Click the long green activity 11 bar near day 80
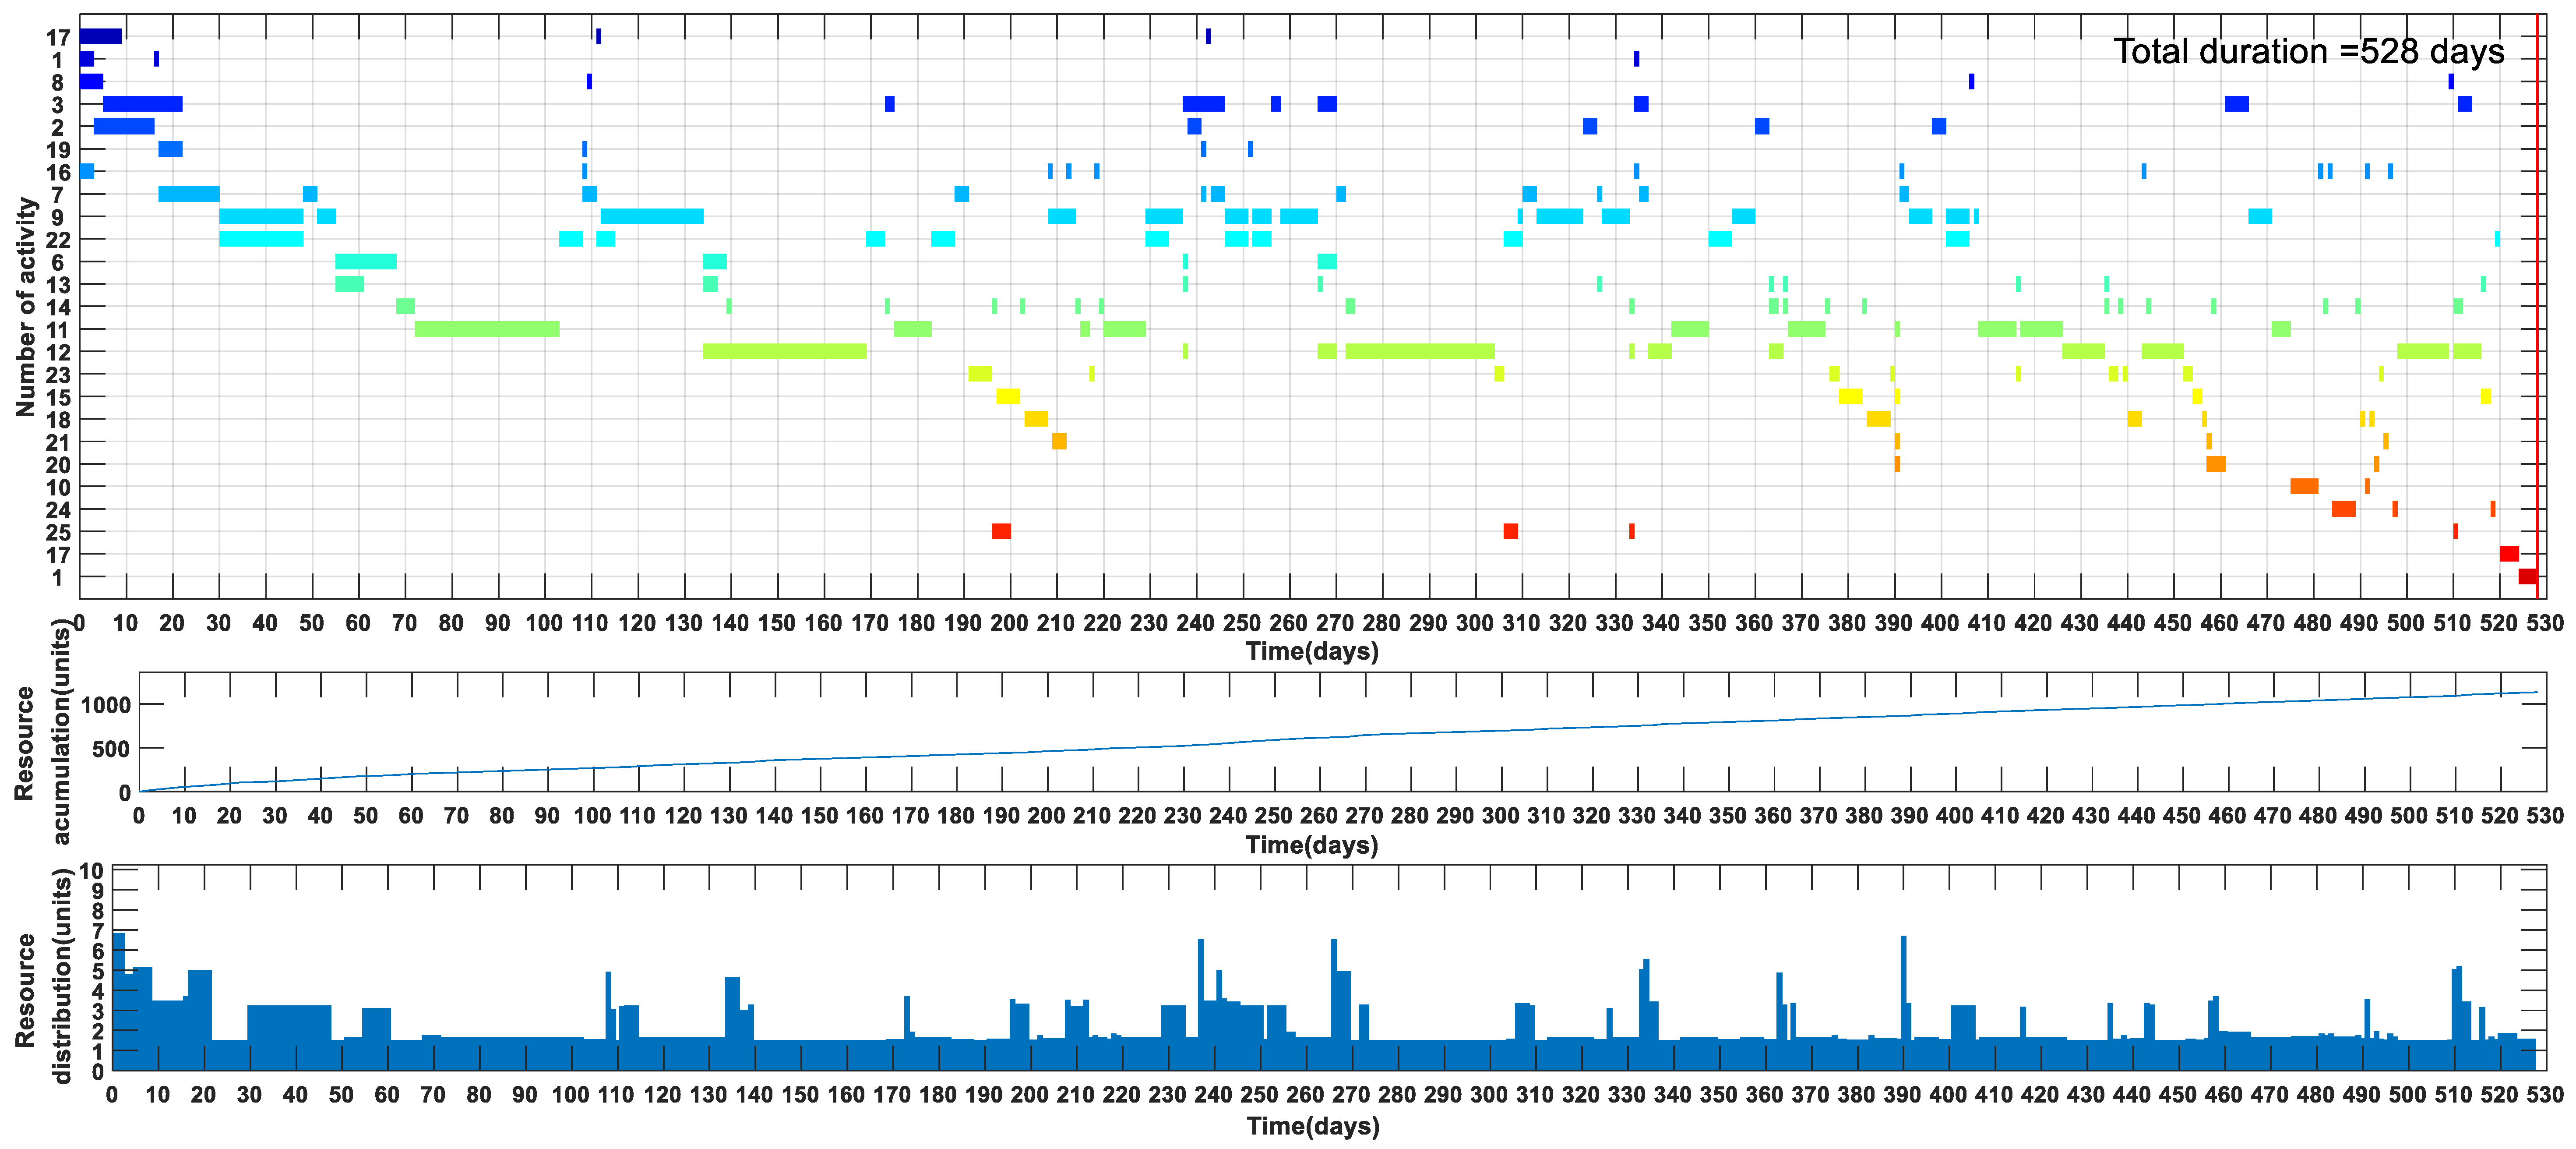2576x1149 pixels. tap(486, 329)
